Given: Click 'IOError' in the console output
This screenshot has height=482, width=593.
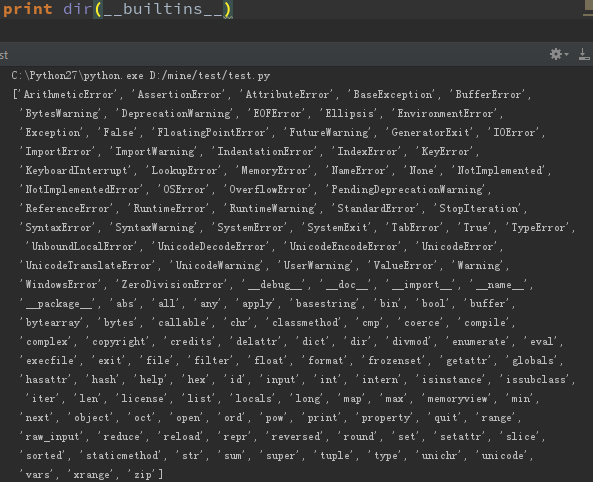Looking at the screenshot, I should (x=514, y=132).
